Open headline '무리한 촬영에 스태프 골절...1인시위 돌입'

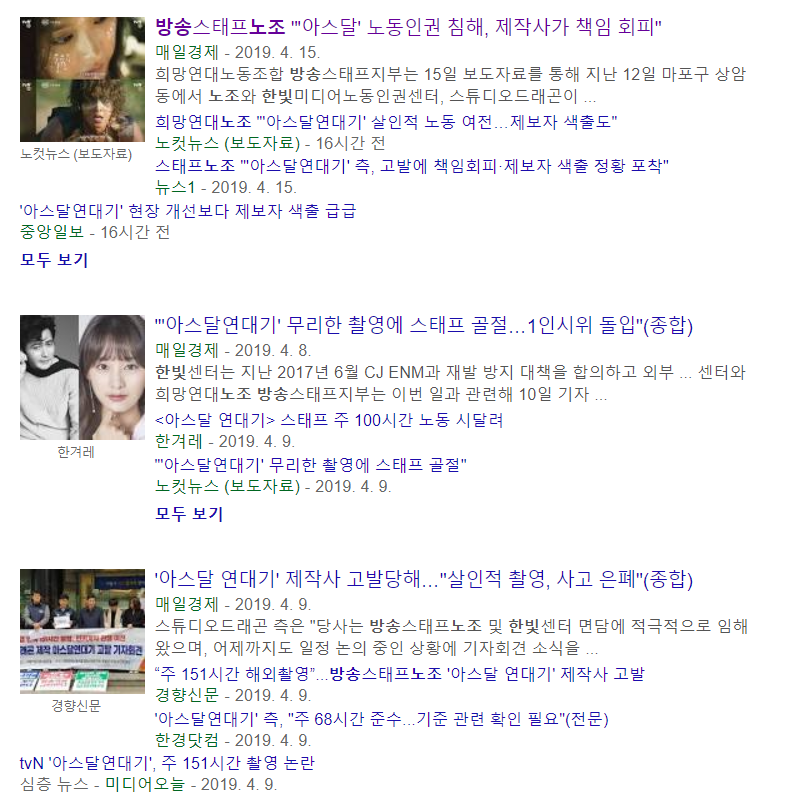click(x=423, y=325)
